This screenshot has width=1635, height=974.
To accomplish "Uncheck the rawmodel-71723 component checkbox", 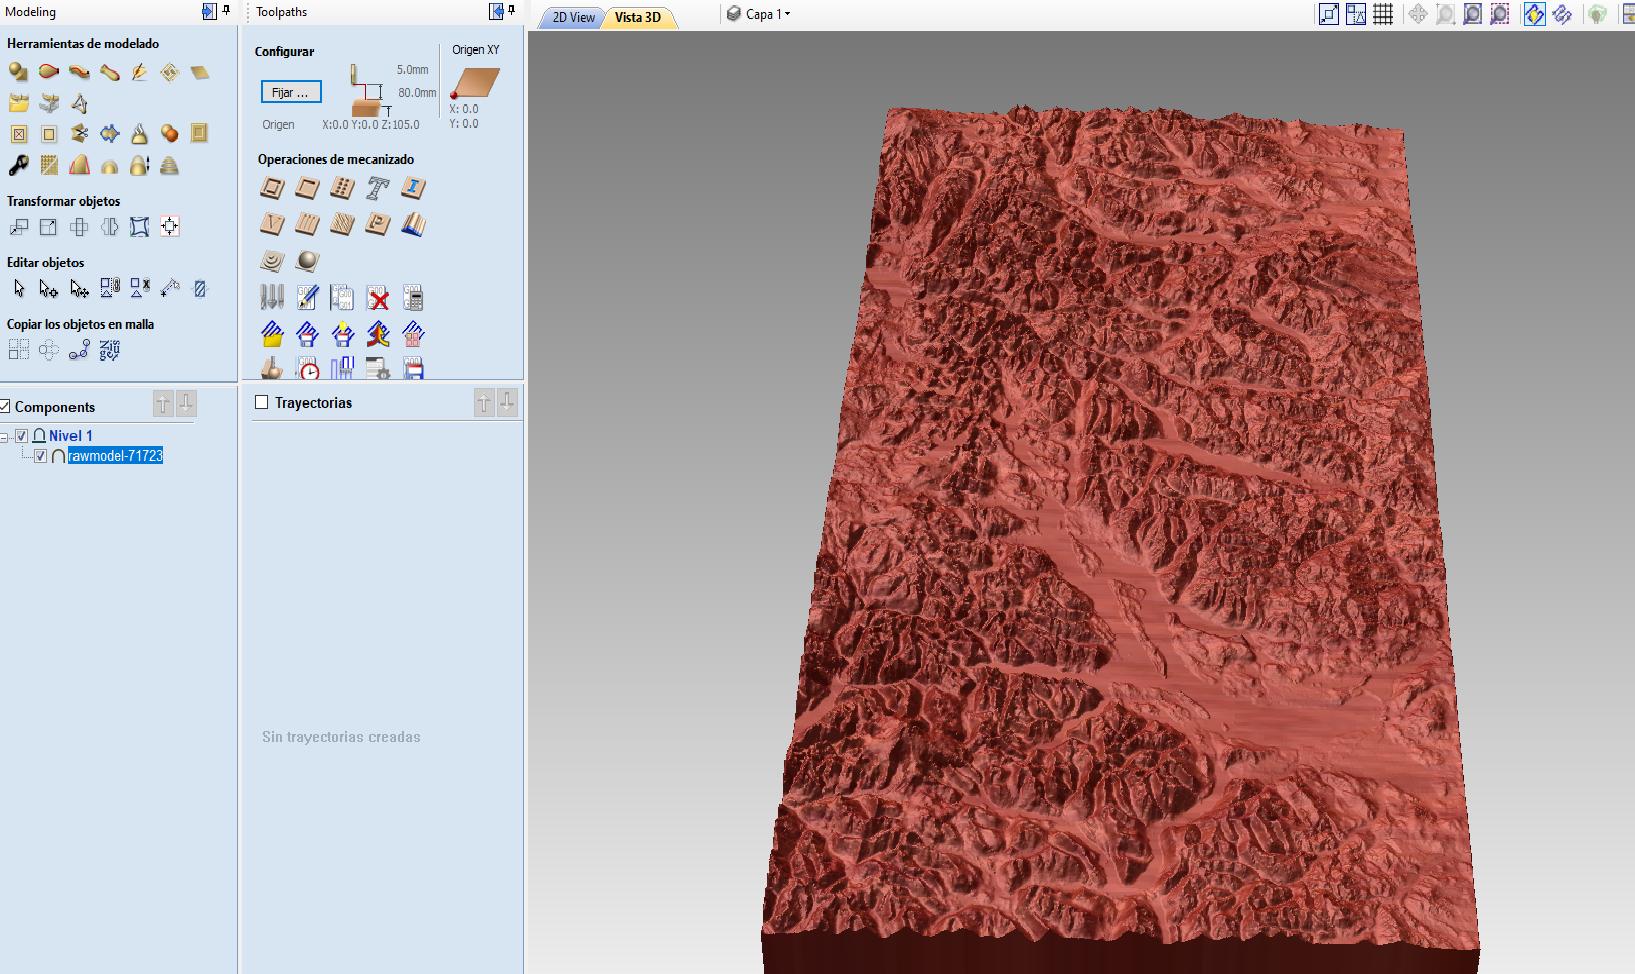I will (x=40, y=456).
